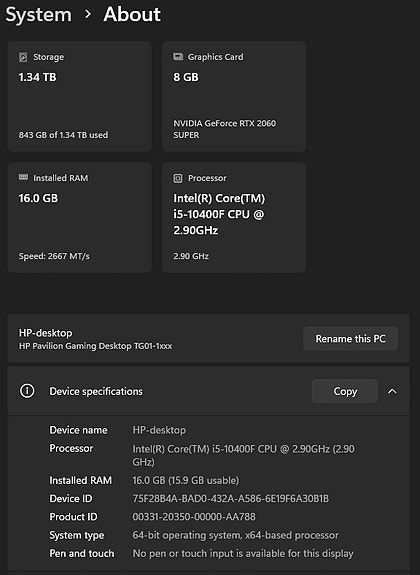Click the 'Processor' label in specifications list

point(71,448)
